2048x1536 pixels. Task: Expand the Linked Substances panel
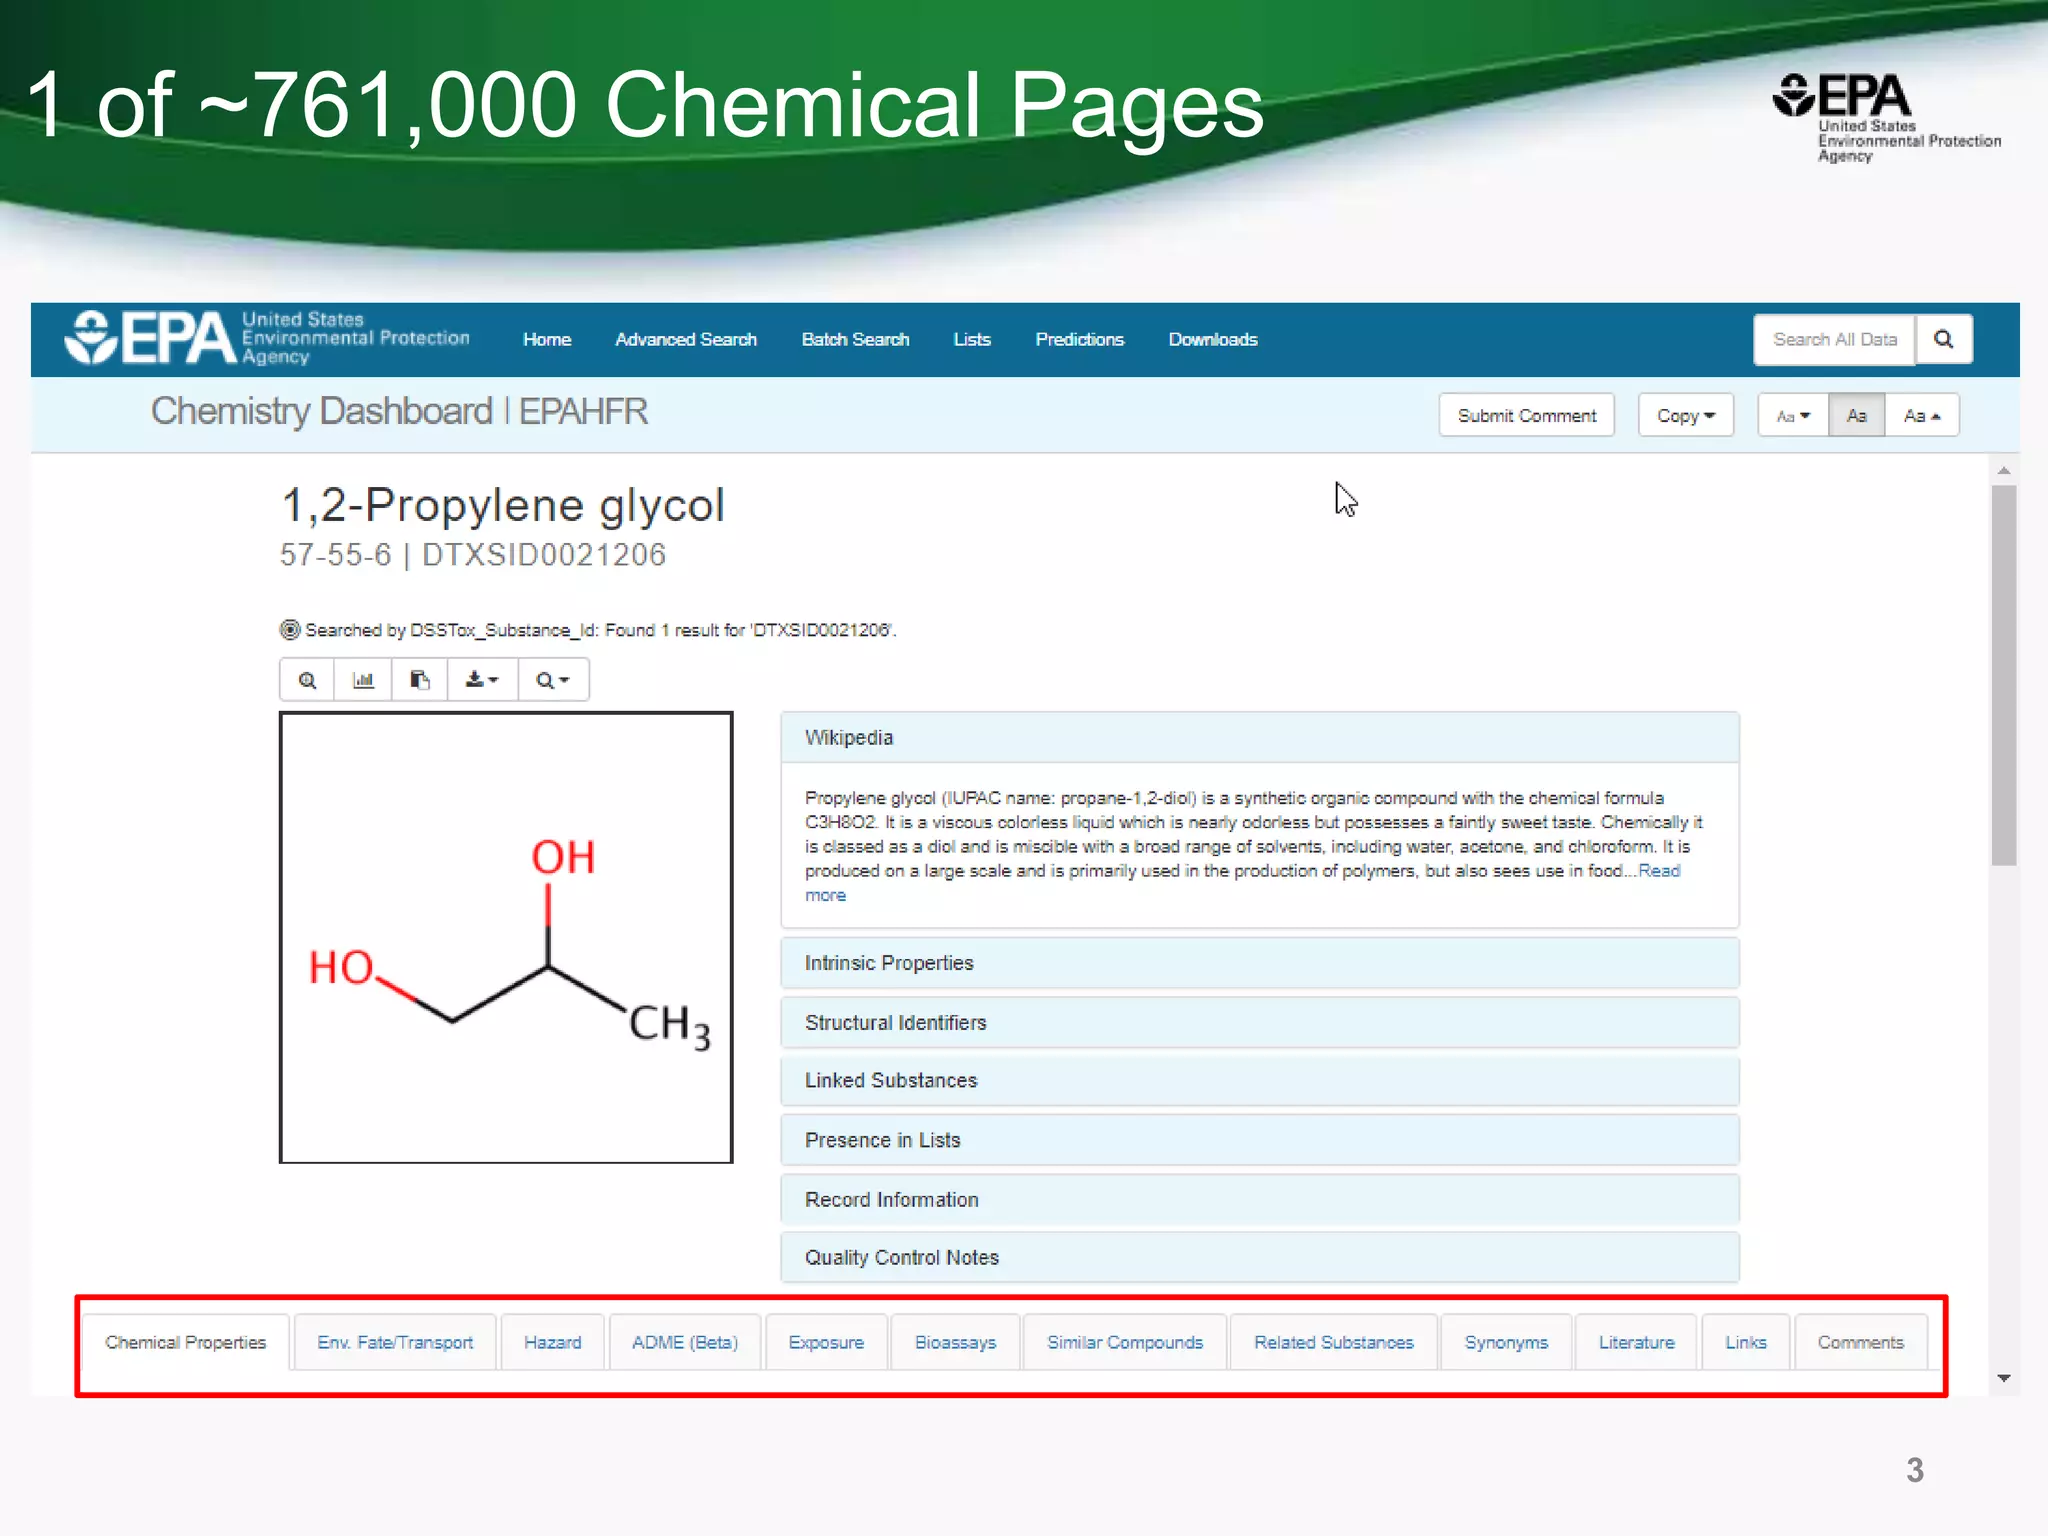click(x=1260, y=1080)
